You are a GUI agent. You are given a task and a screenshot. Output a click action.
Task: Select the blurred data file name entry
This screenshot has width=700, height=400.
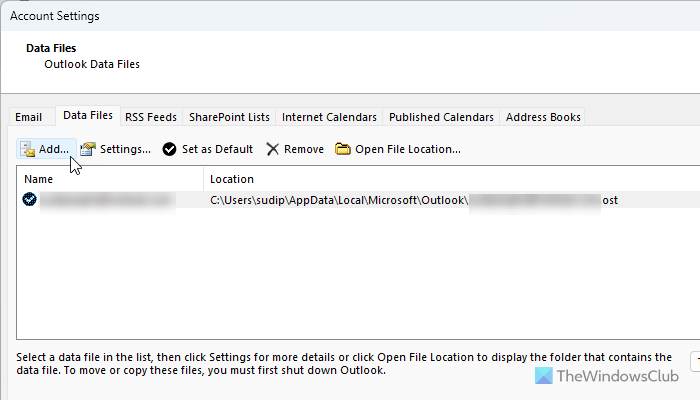tap(106, 200)
